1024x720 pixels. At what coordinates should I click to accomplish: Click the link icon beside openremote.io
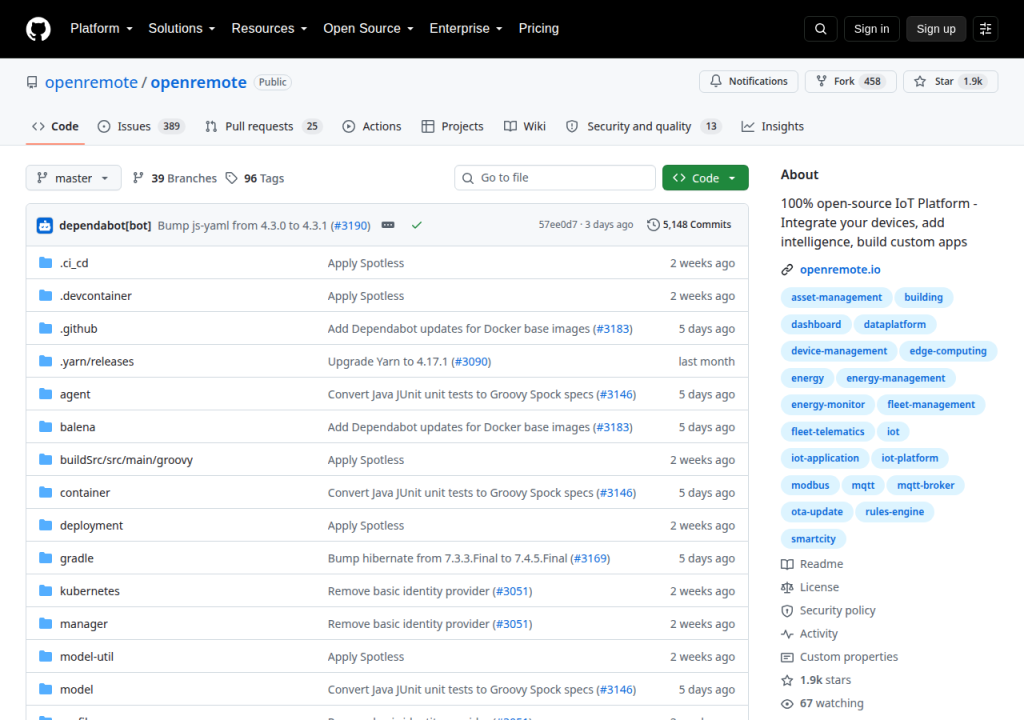point(787,270)
